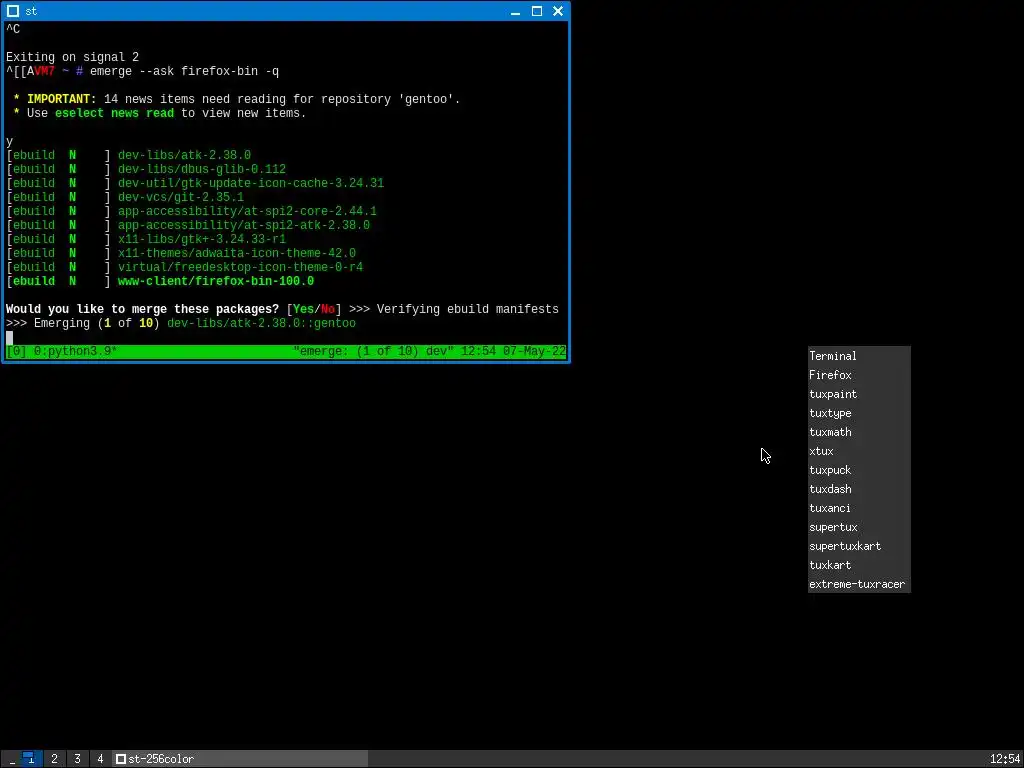
Task: Launch Terminal from the root menu
Action: click(x=859, y=356)
